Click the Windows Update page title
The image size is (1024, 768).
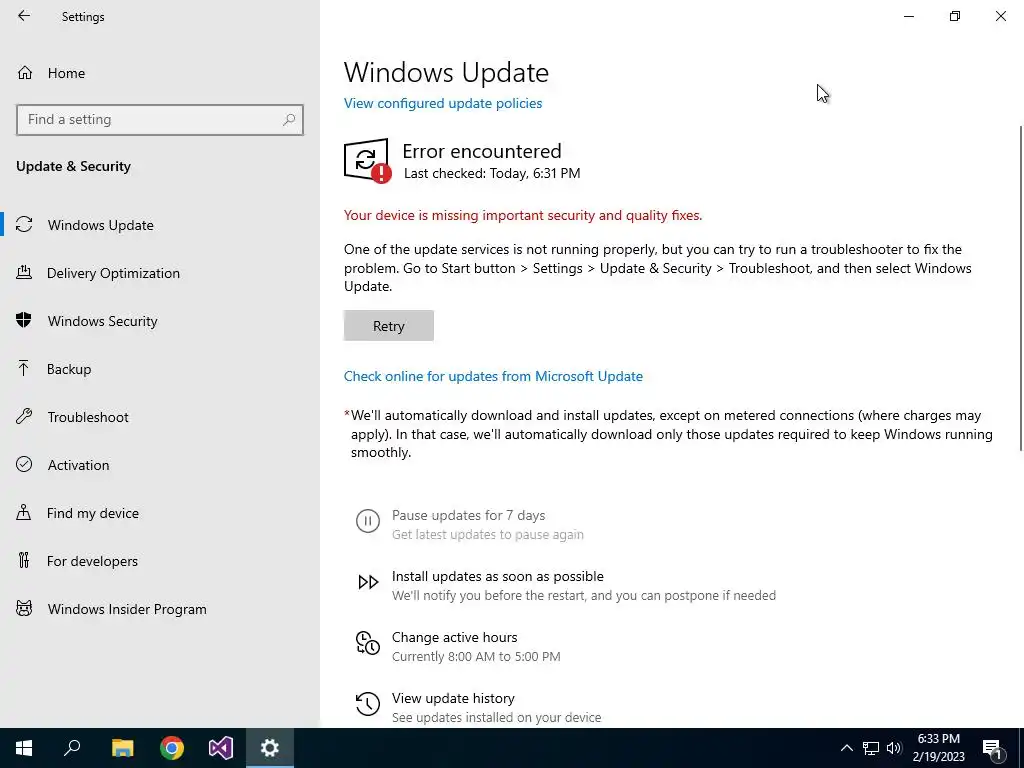coord(446,72)
